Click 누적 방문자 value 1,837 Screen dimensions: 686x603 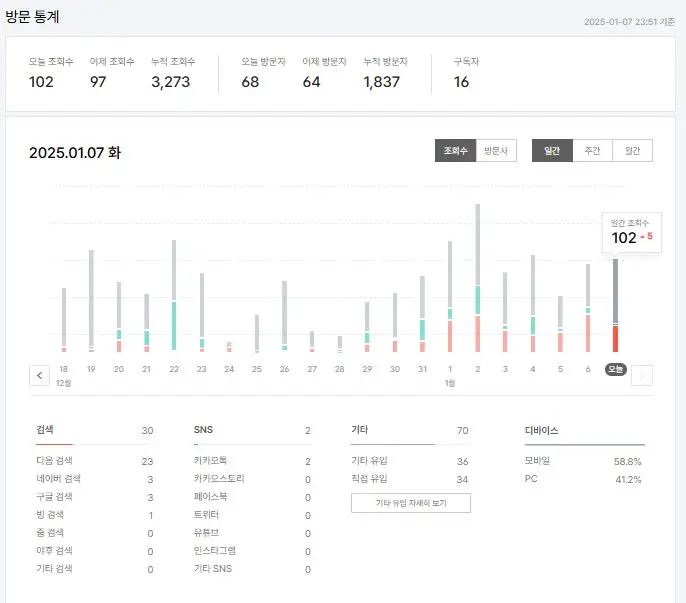(382, 82)
